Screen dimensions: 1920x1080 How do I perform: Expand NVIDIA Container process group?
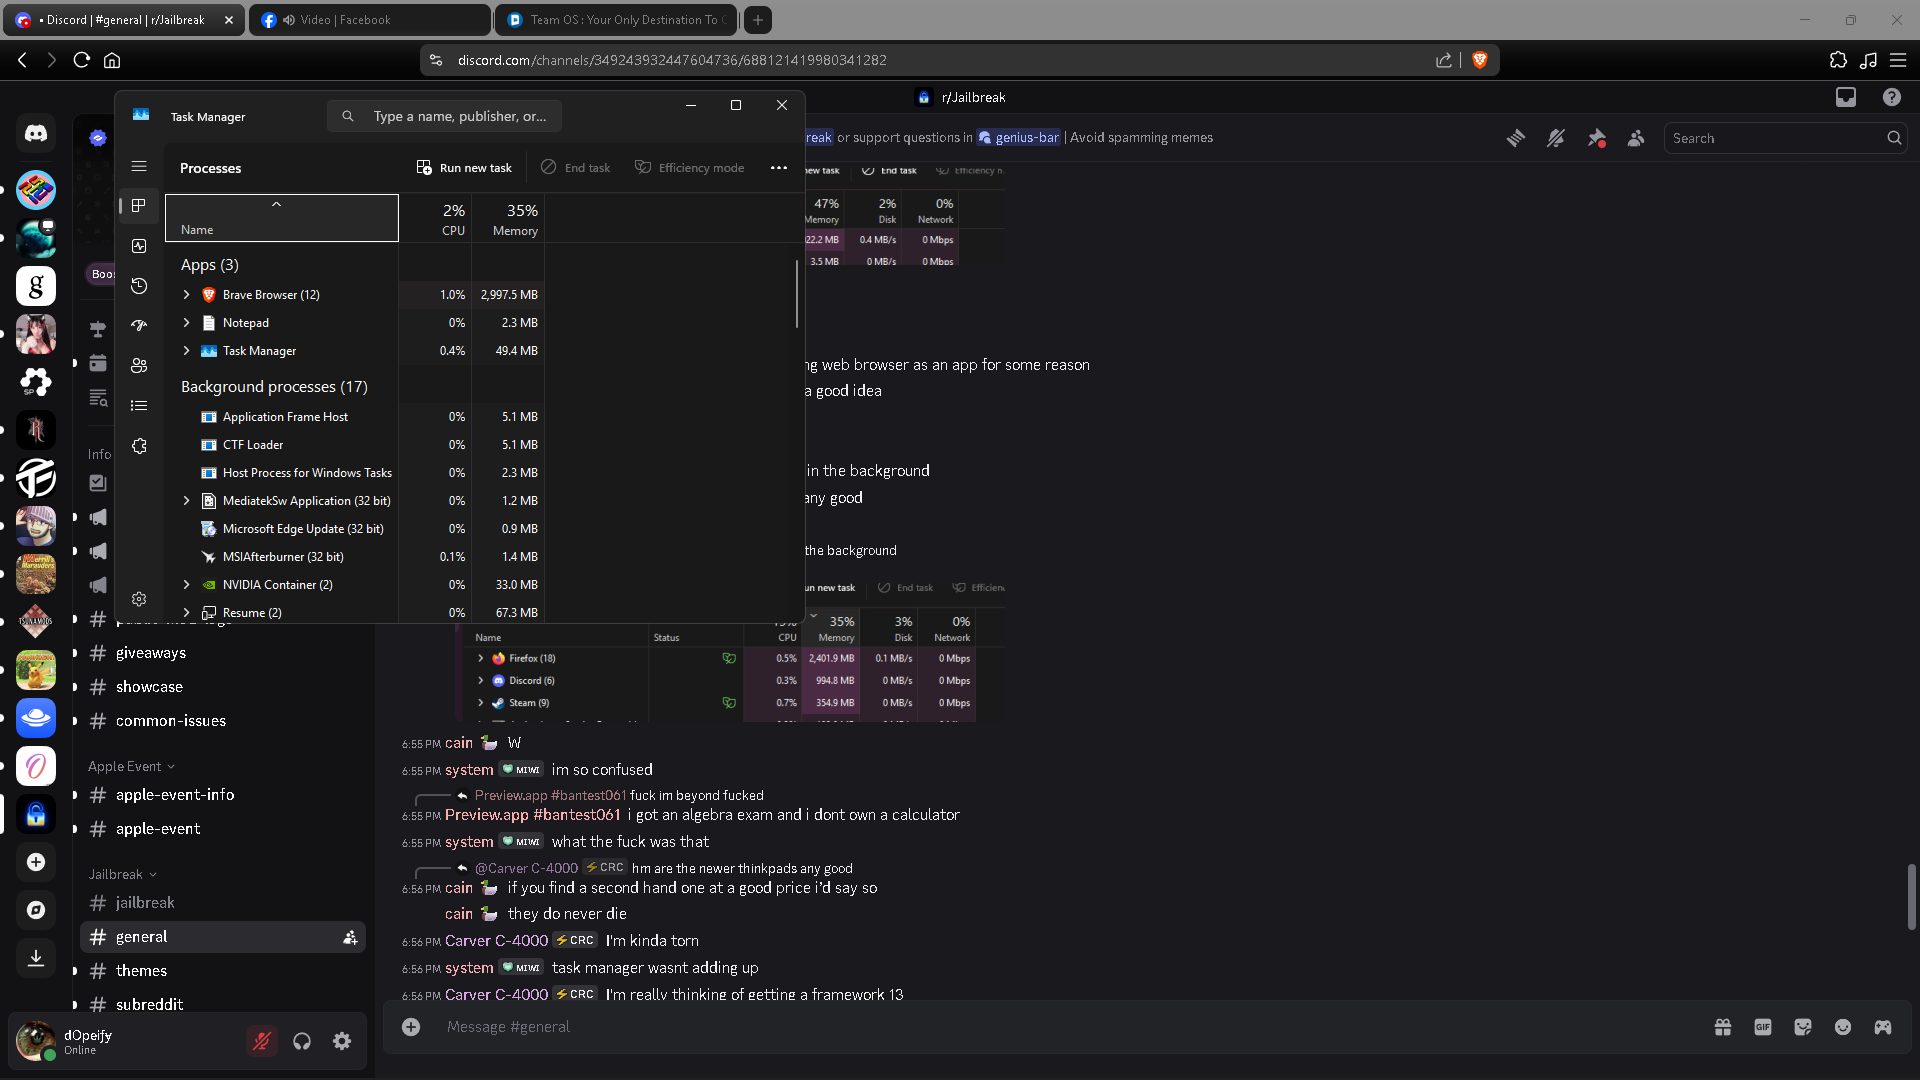(x=186, y=585)
